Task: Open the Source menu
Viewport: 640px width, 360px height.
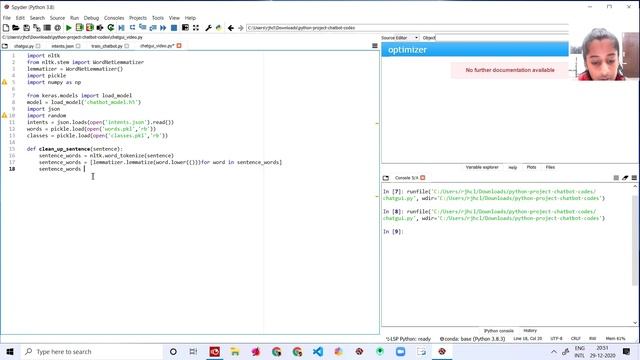Action: click(57, 18)
